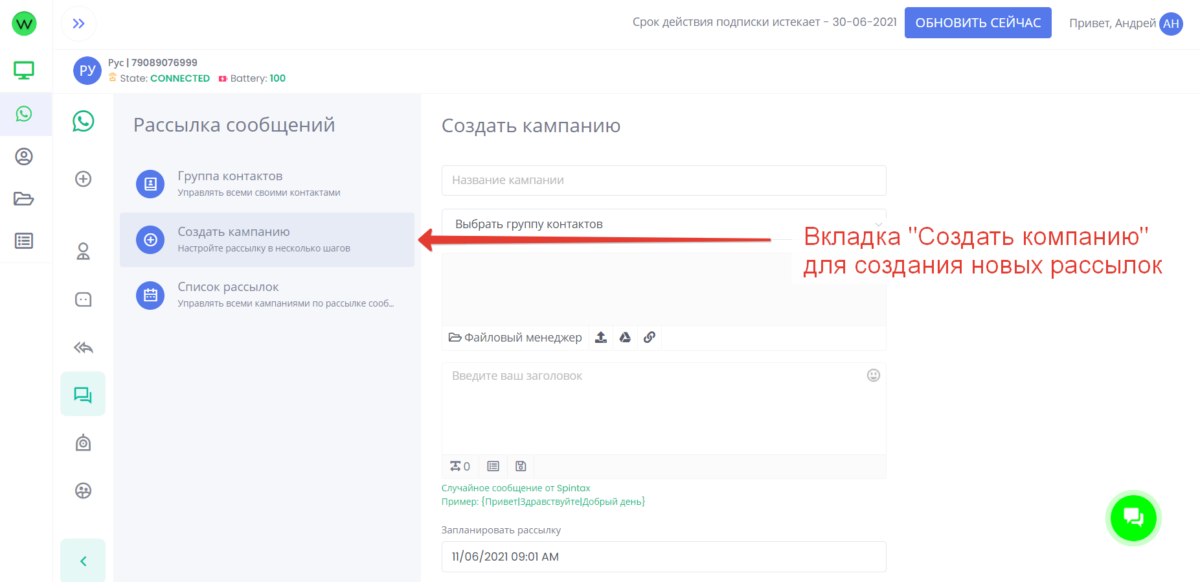Click the Battery: 100 indicator
This screenshot has width=1200, height=582.
[252, 78]
